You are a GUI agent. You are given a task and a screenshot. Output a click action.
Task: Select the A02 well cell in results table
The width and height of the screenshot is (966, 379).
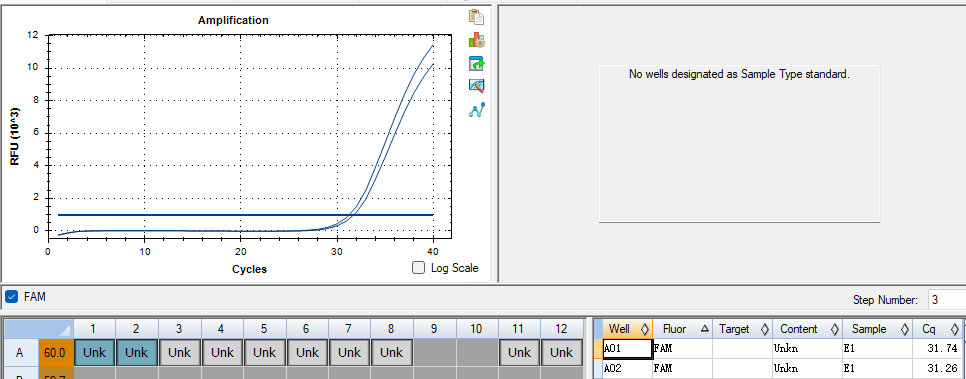coord(627,369)
